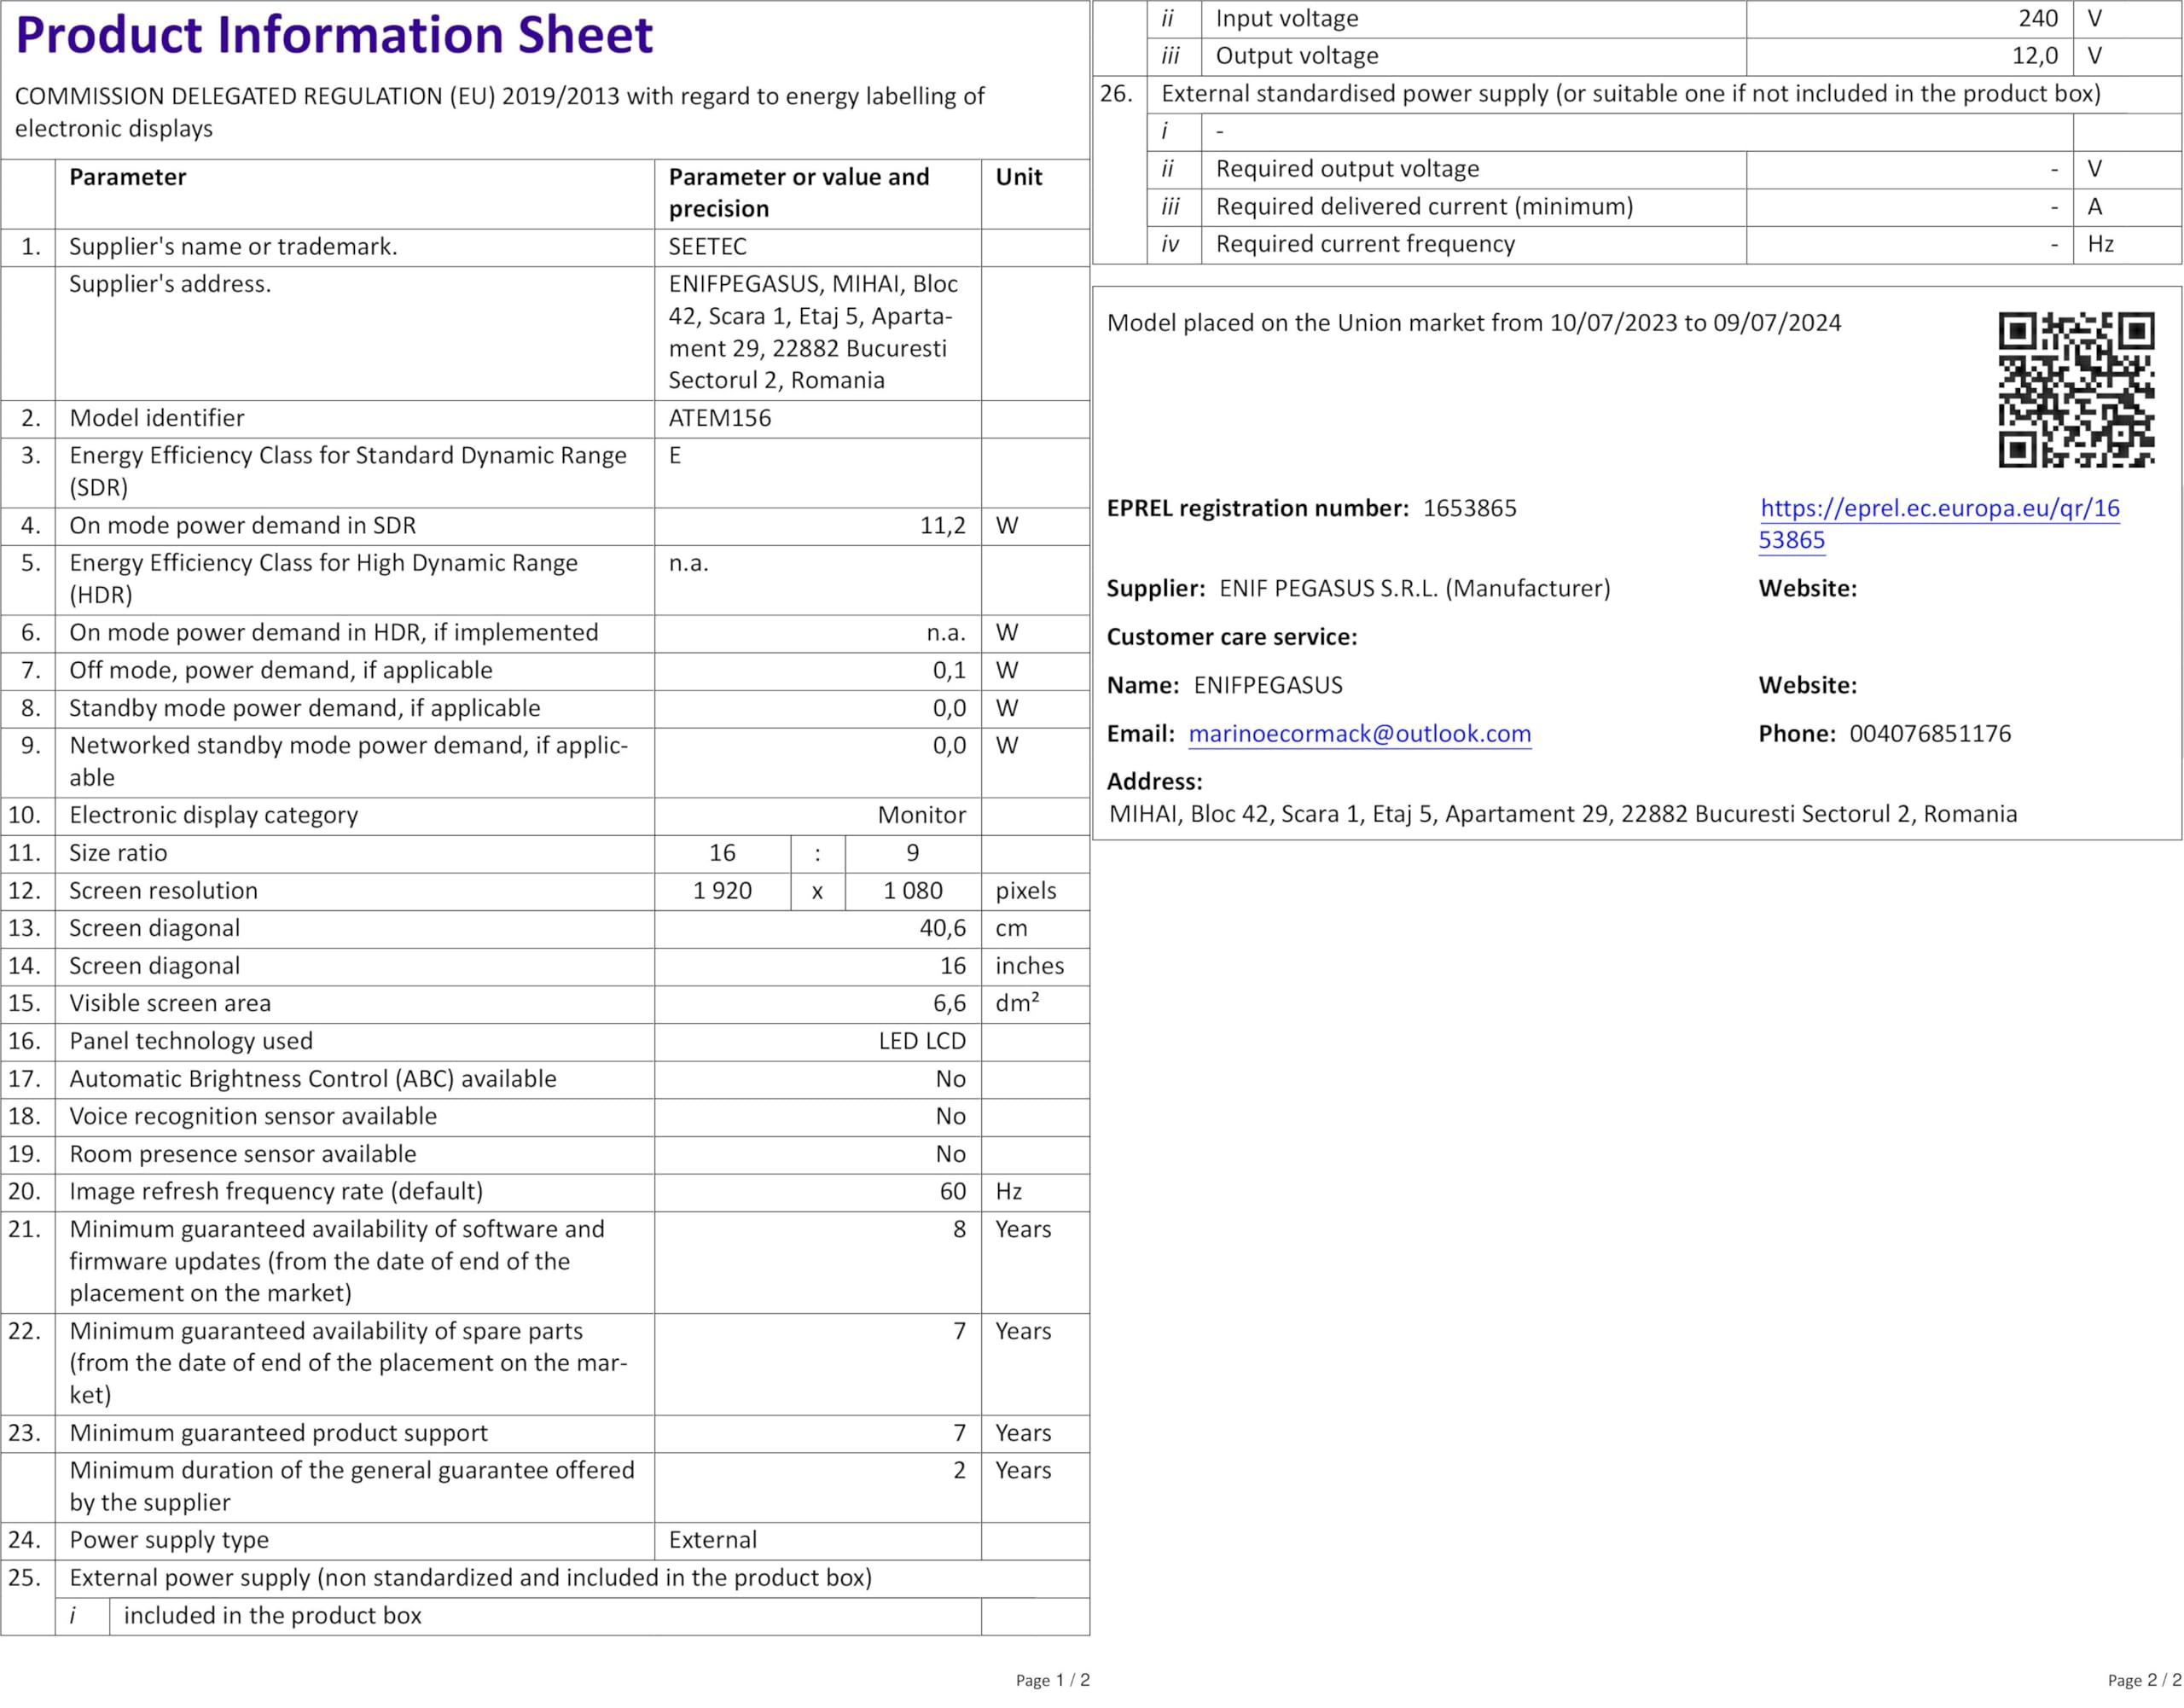This screenshot has width=2184, height=1708.
Task: Click the SEETEC supplier name cell
Action: click(x=707, y=247)
